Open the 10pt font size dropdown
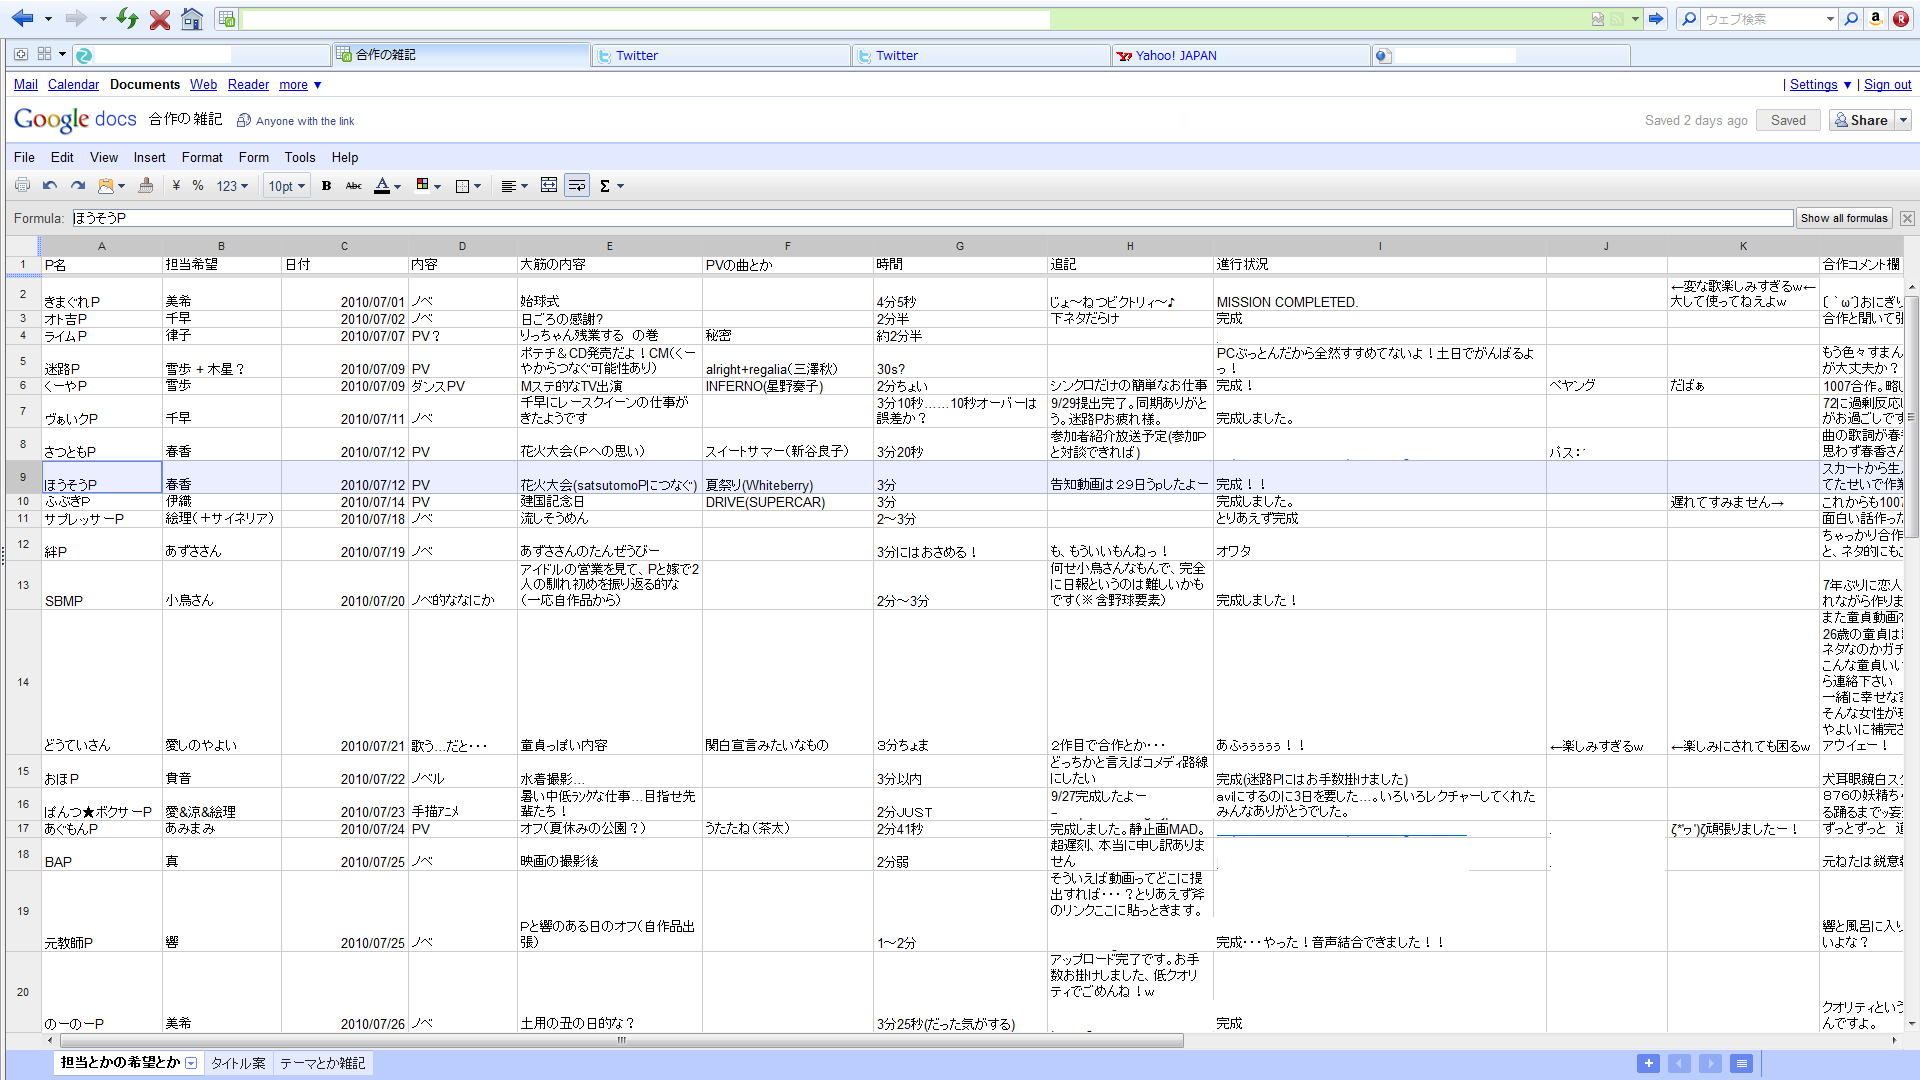This screenshot has height=1080, width=1920. [286, 186]
